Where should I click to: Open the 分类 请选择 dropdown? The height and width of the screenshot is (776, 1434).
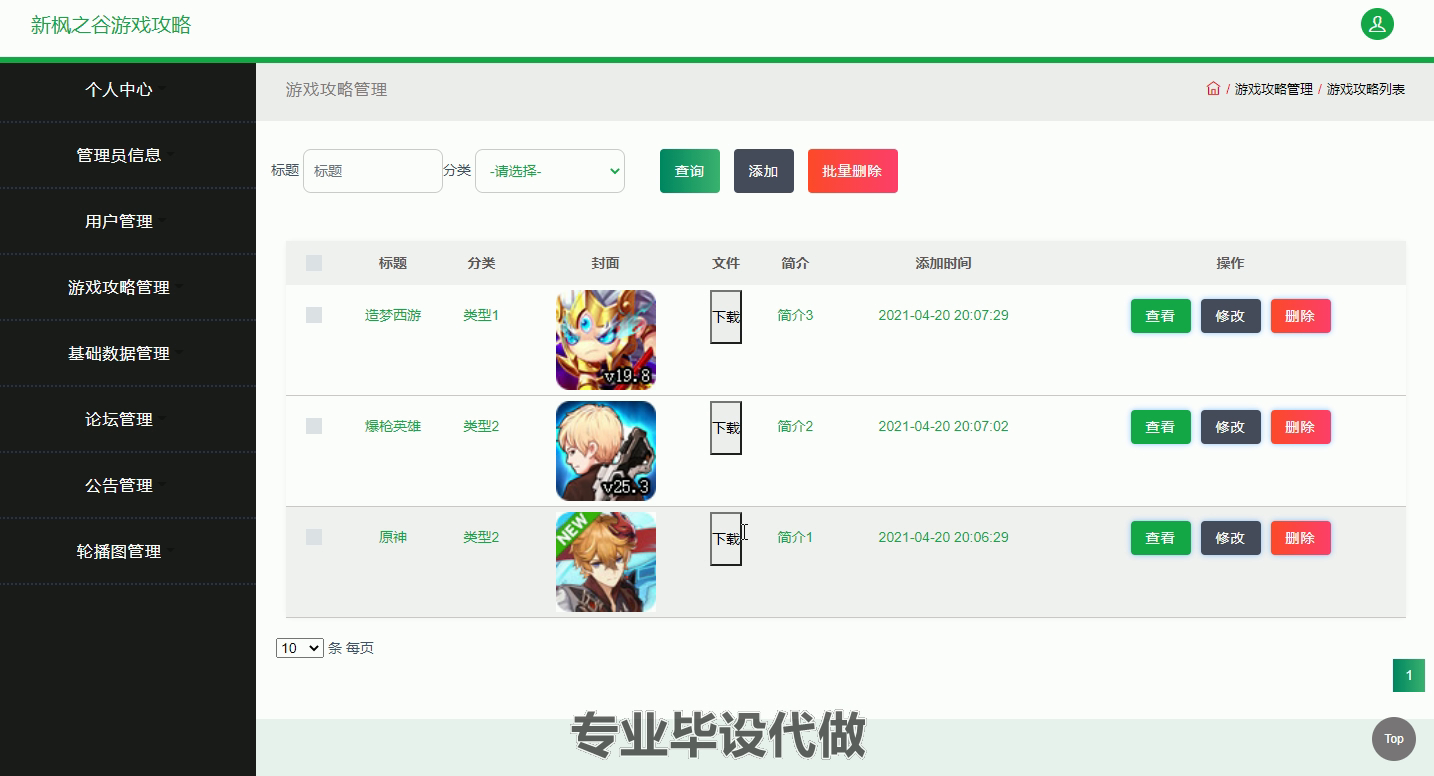pos(550,171)
